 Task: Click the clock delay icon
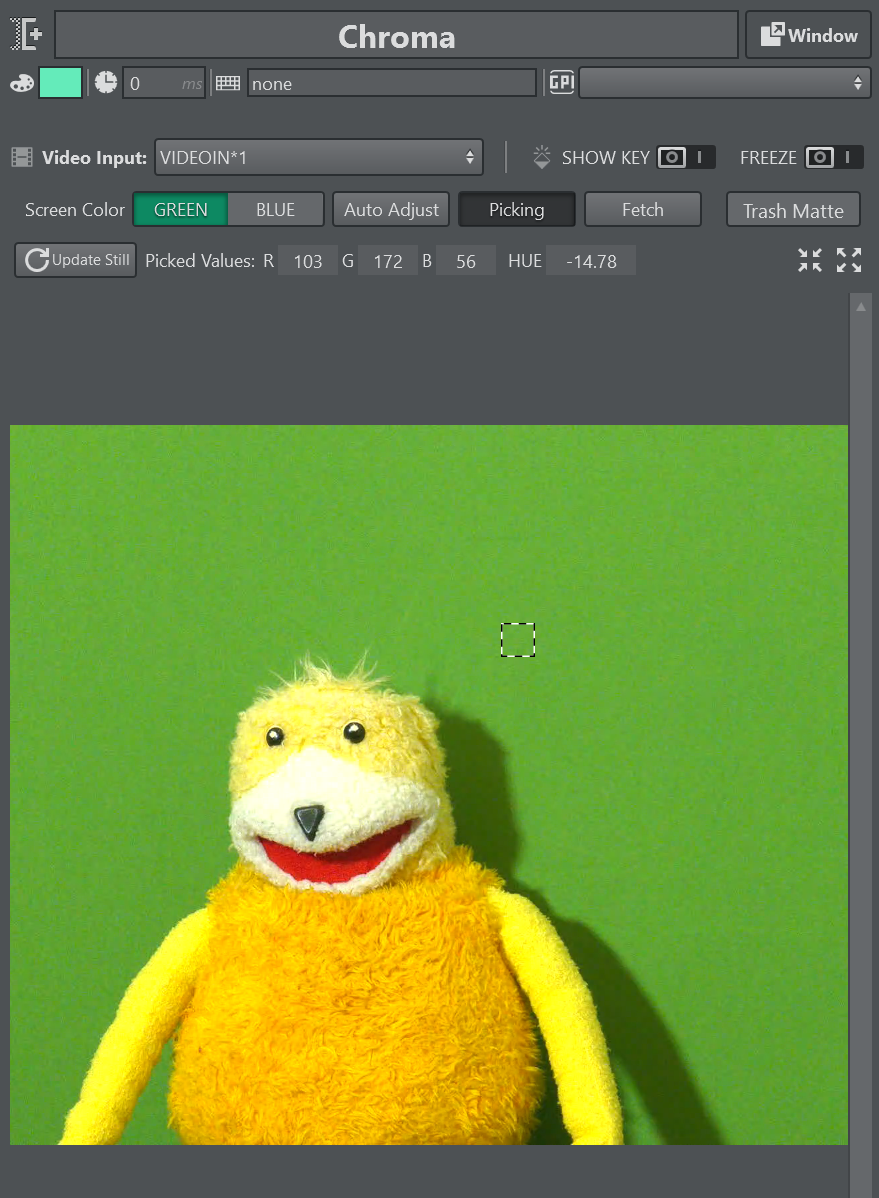[x=106, y=83]
